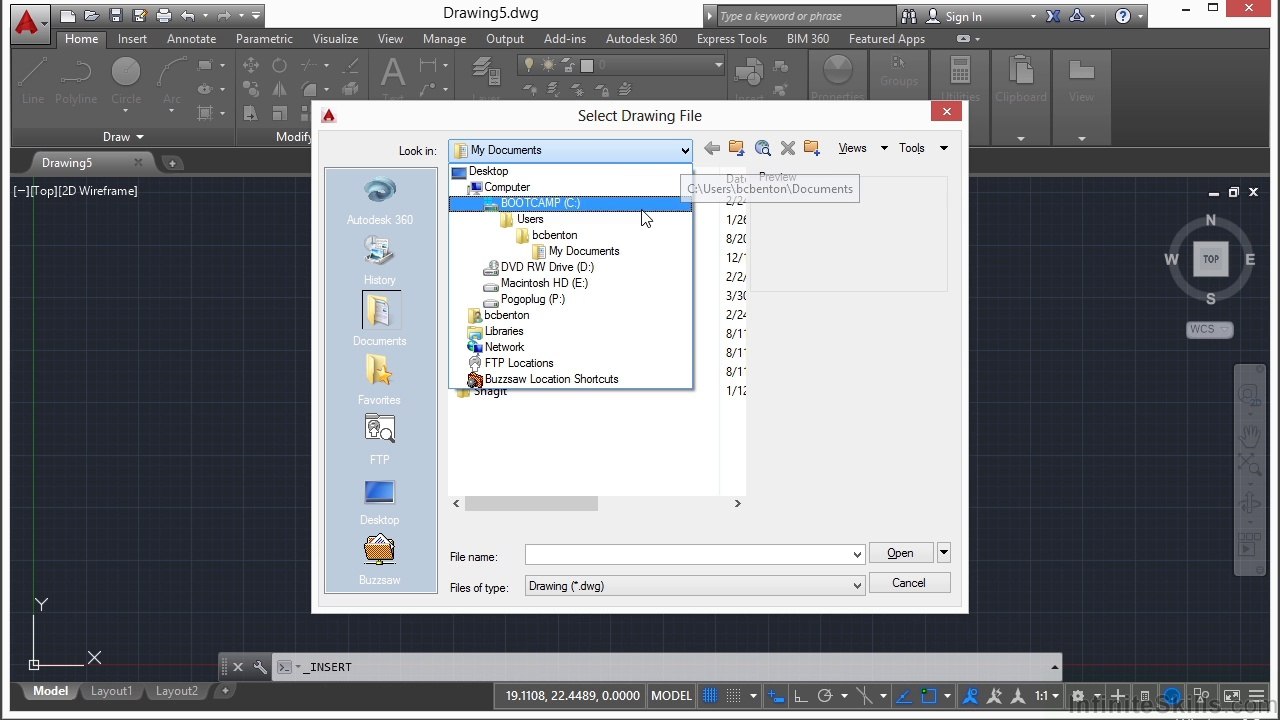Click Sign In in the title bar
Viewport: 1280px width, 720px height.
[963, 17]
